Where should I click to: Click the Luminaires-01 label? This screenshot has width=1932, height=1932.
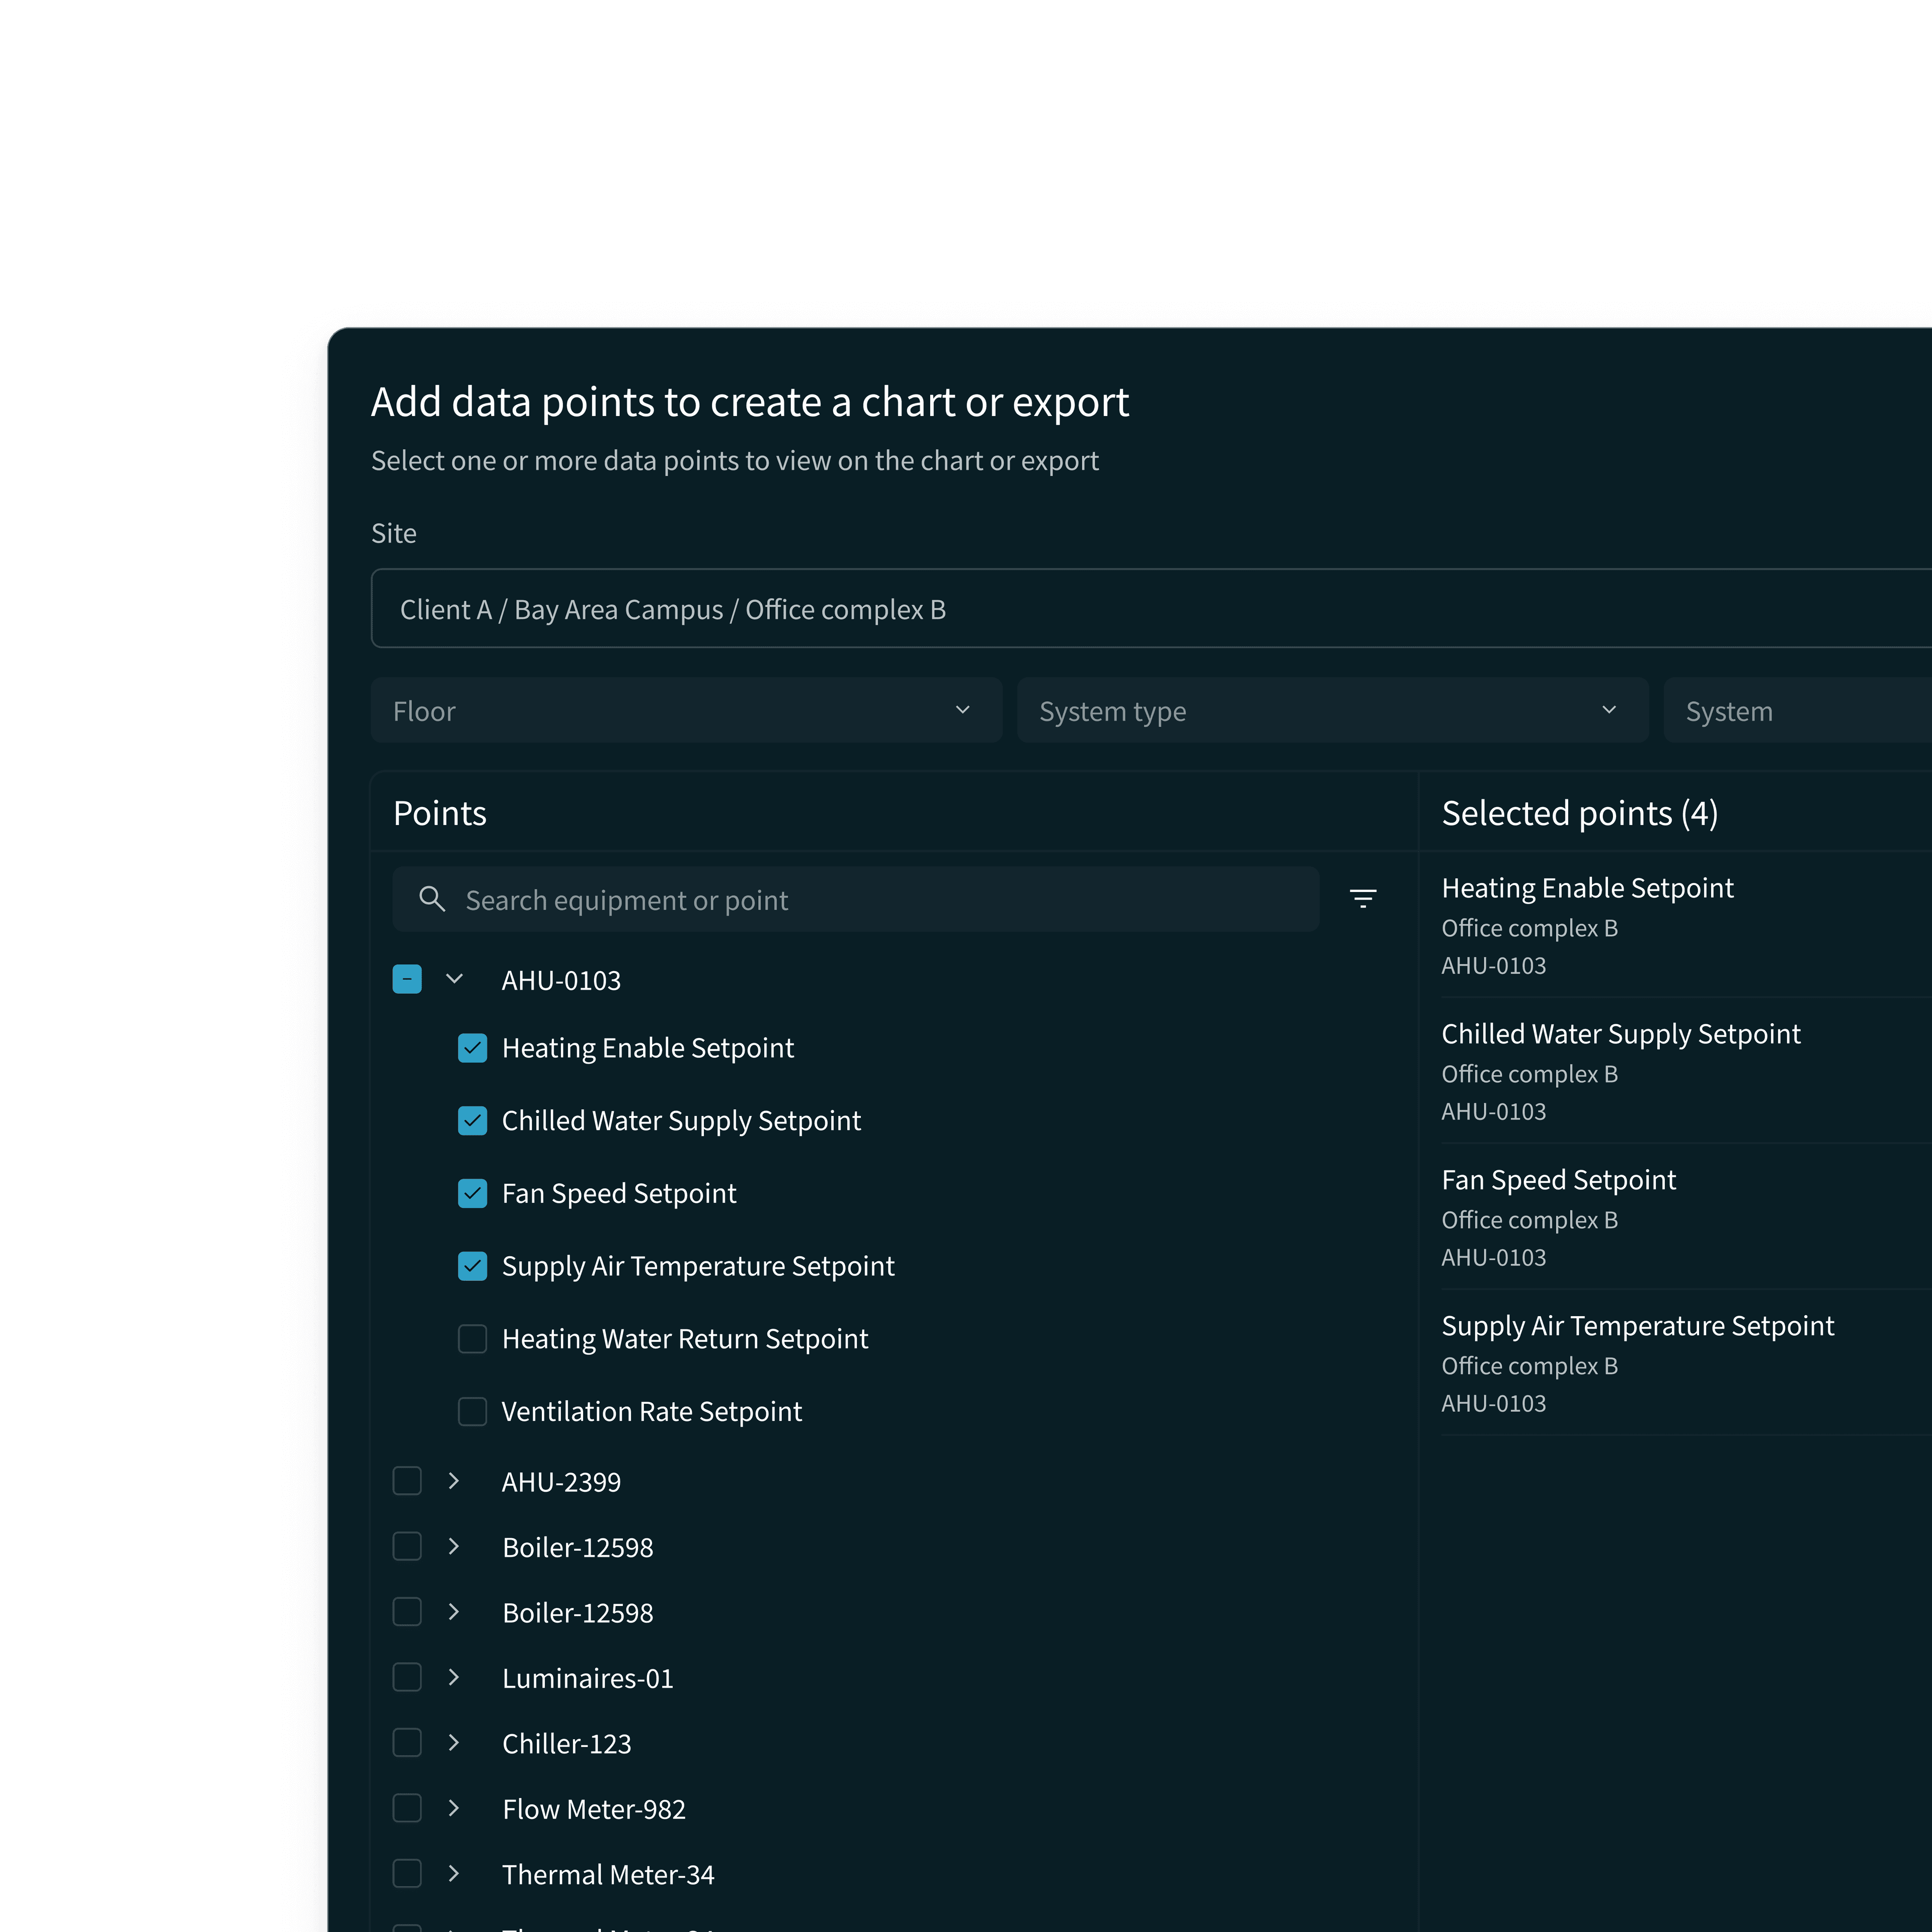[x=588, y=1678]
